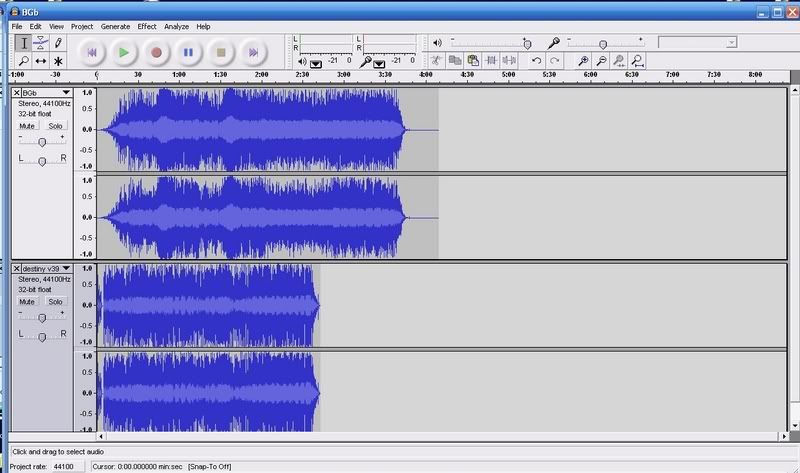Mute the BGb track
This screenshot has height=473, width=800.
(27, 126)
